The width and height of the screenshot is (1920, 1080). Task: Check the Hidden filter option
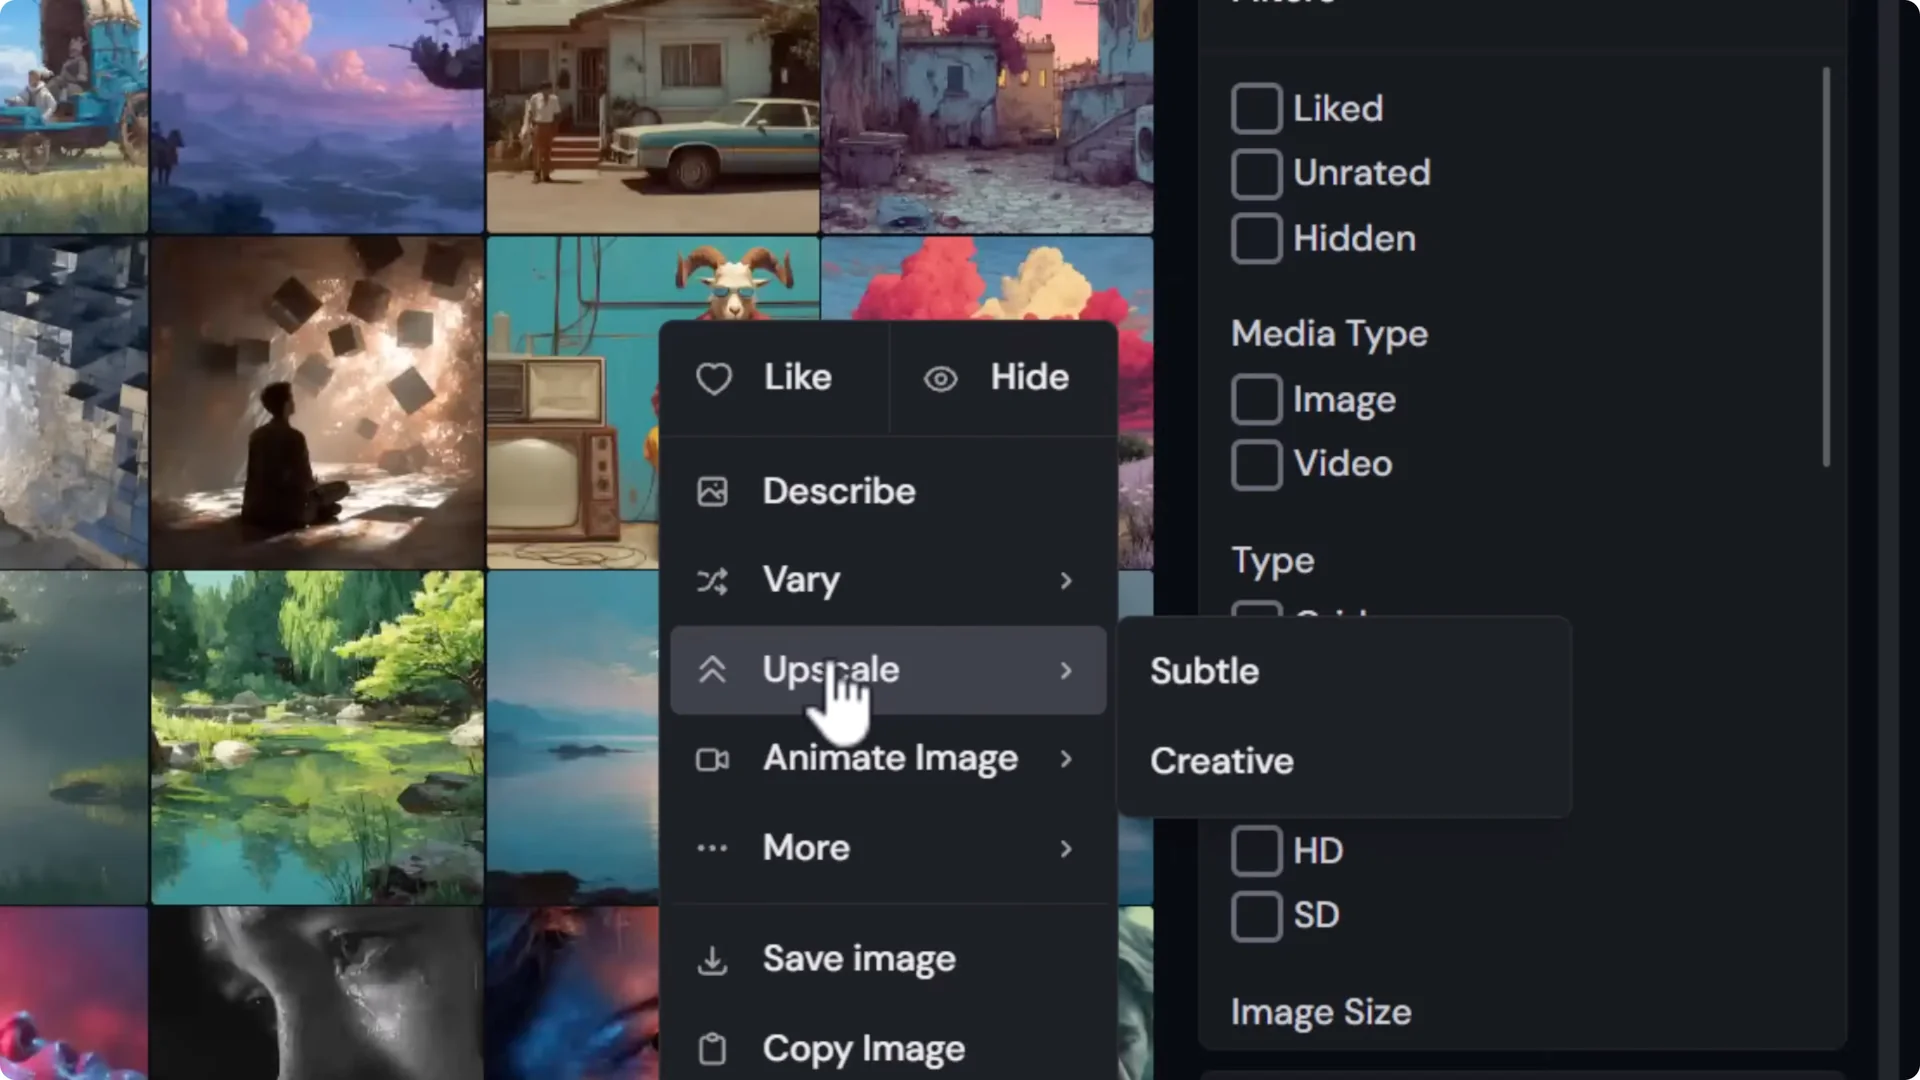(1256, 238)
